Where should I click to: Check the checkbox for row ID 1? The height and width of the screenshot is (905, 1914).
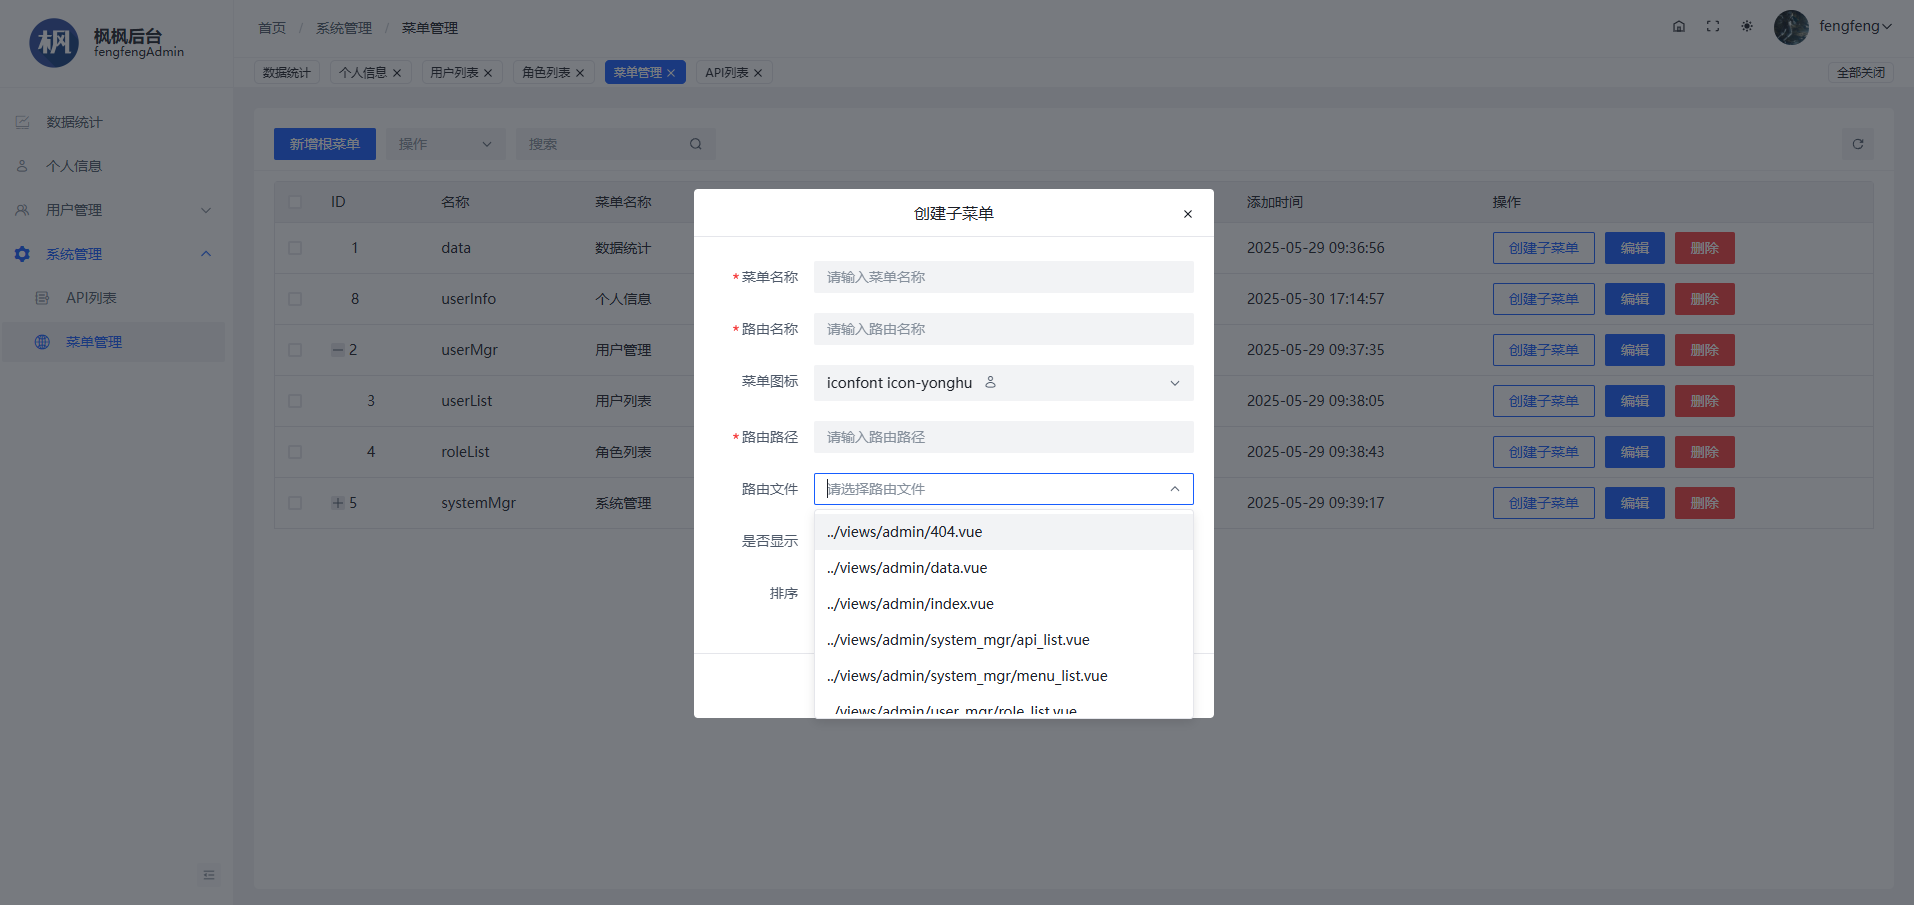click(x=295, y=248)
